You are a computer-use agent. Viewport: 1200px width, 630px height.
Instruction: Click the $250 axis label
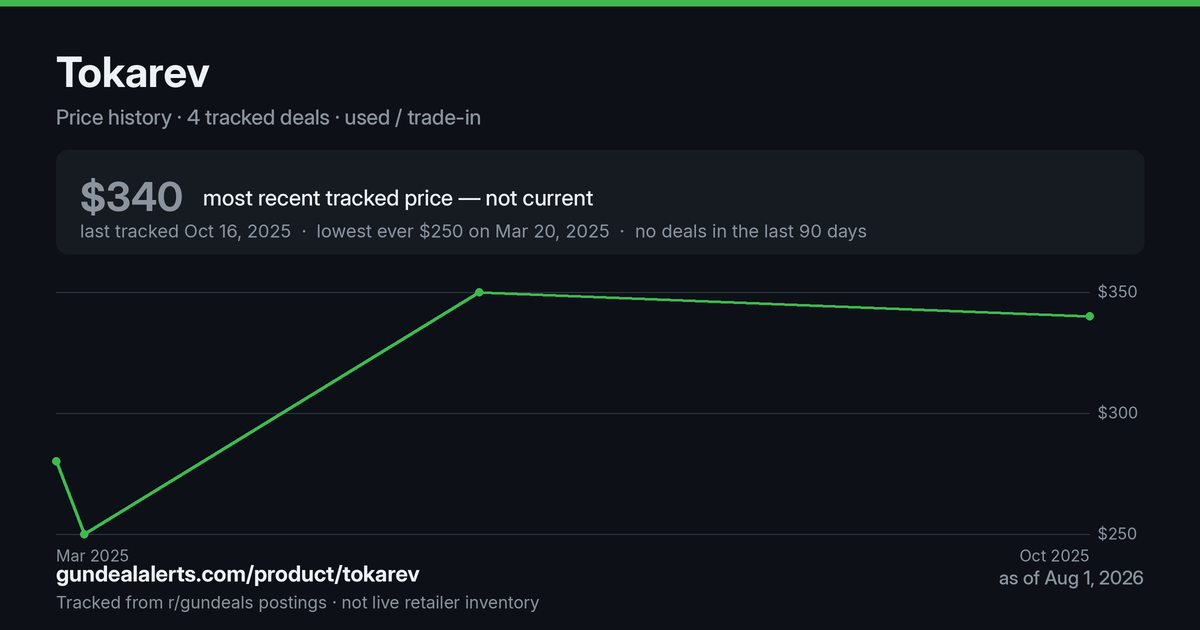(x=1117, y=534)
